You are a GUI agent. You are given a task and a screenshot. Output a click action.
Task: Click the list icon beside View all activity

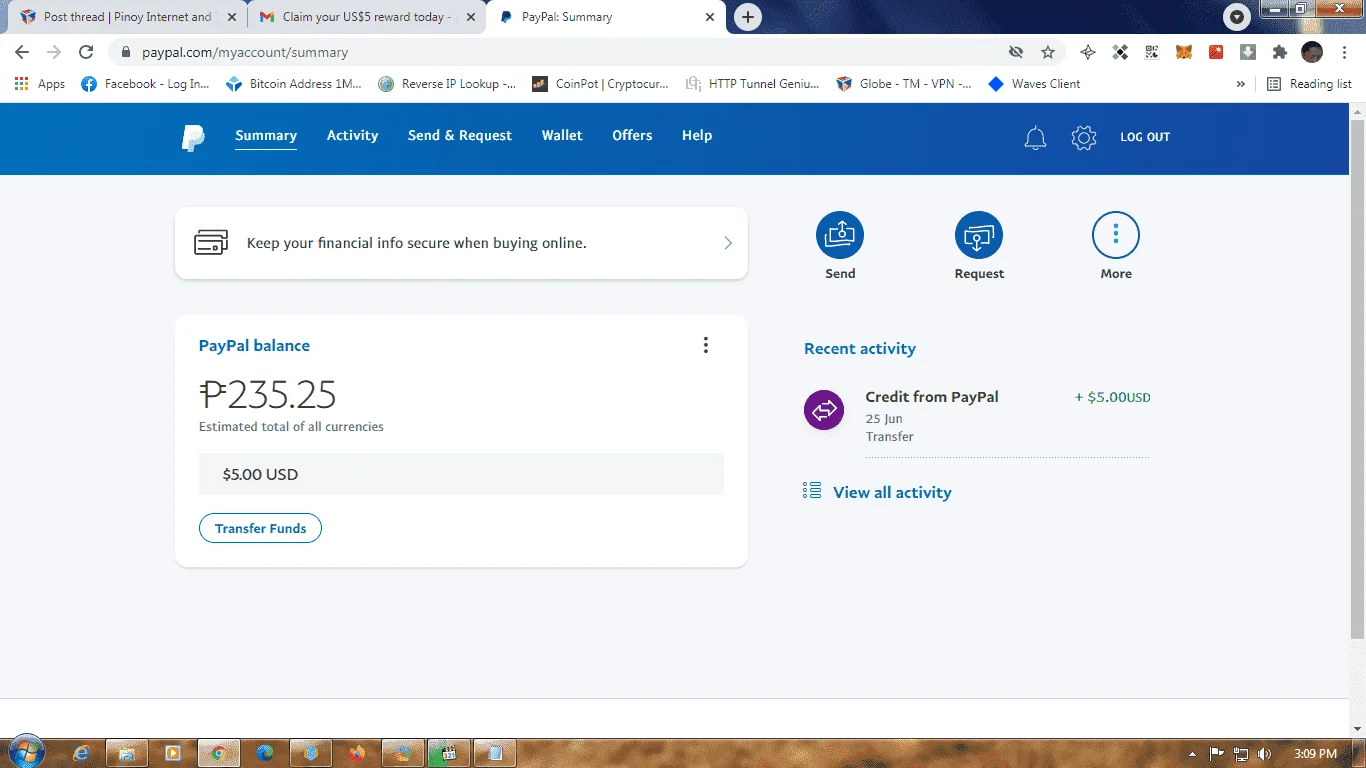point(811,490)
